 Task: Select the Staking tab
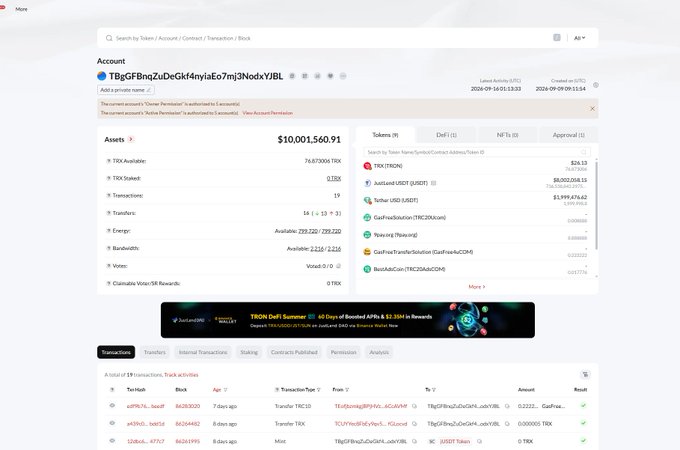(x=249, y=352)
